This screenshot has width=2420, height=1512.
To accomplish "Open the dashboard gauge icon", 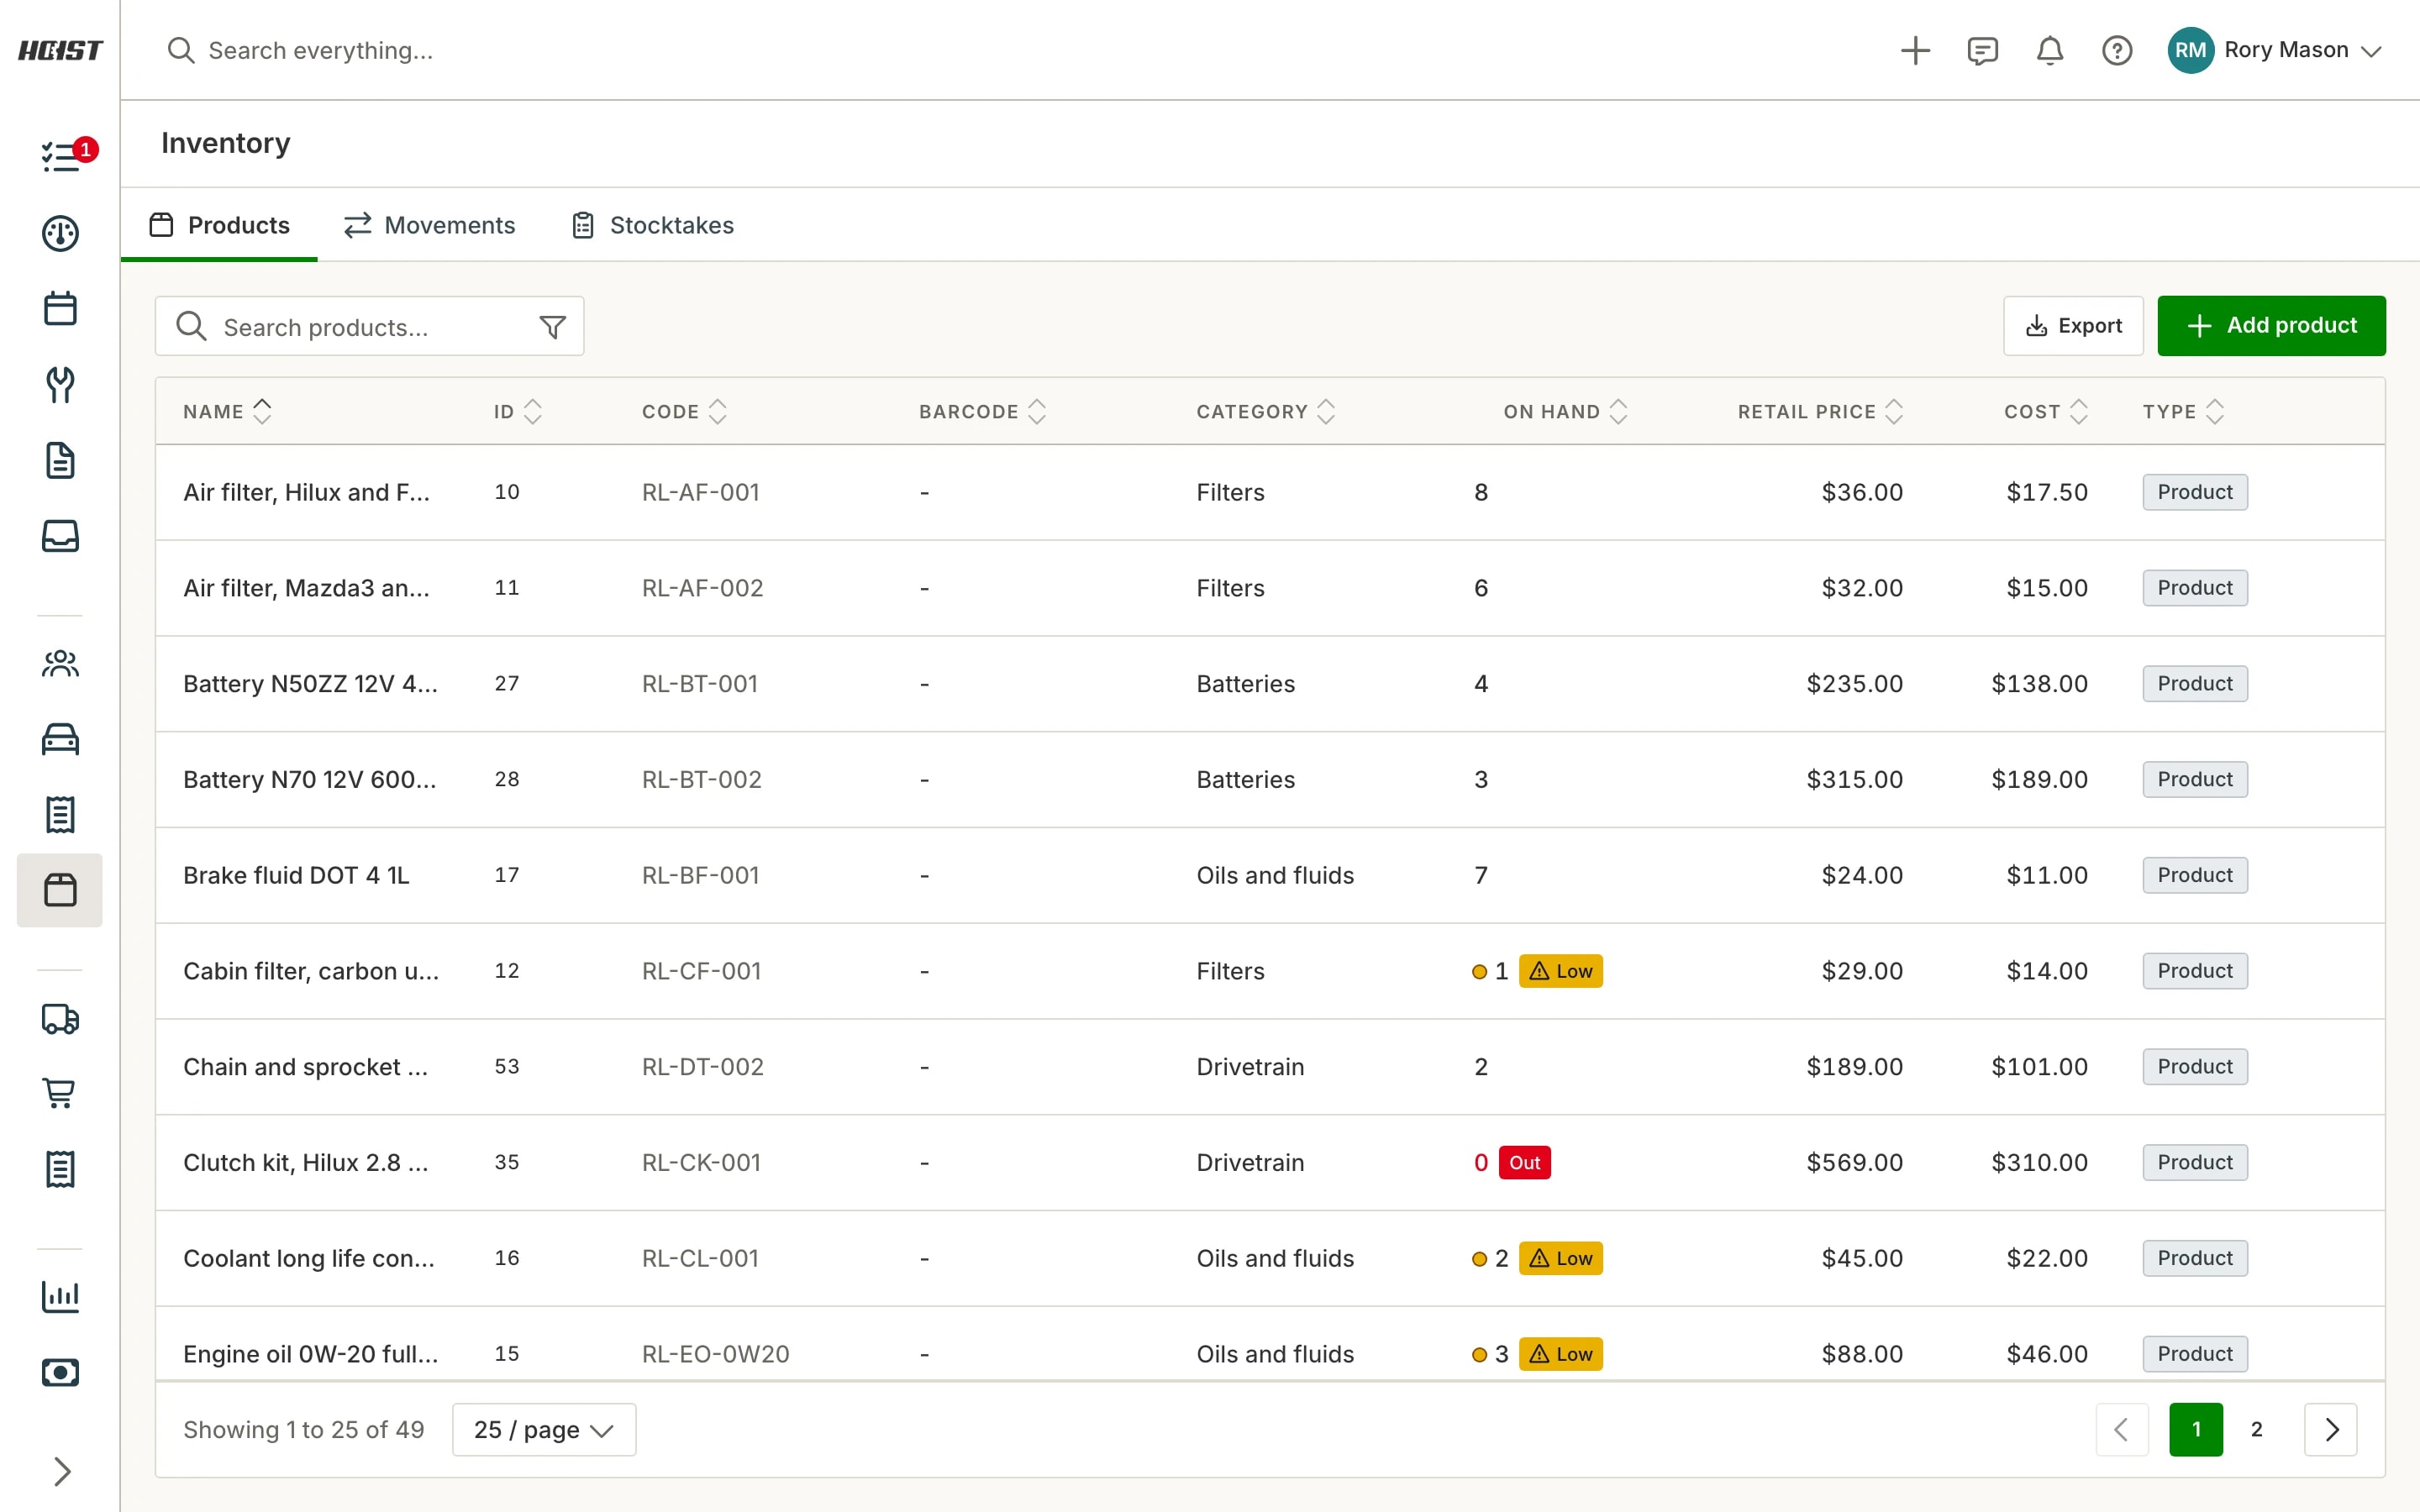I will coord(60,233).
